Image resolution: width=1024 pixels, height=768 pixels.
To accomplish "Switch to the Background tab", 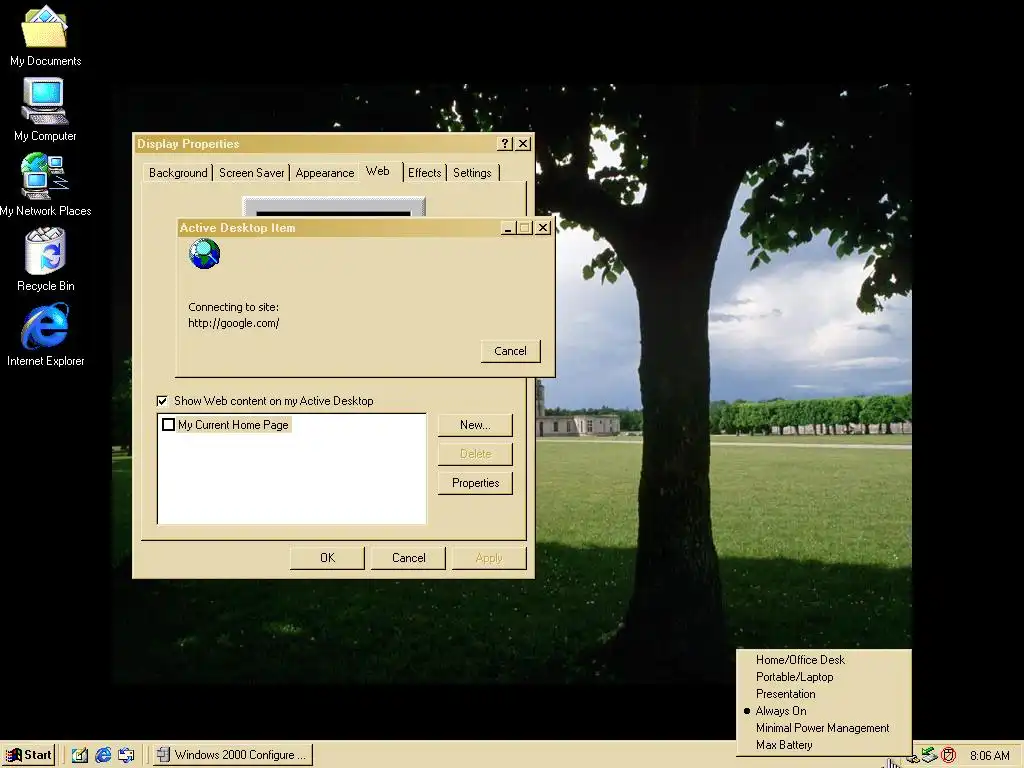I will (x=178, y=173).
